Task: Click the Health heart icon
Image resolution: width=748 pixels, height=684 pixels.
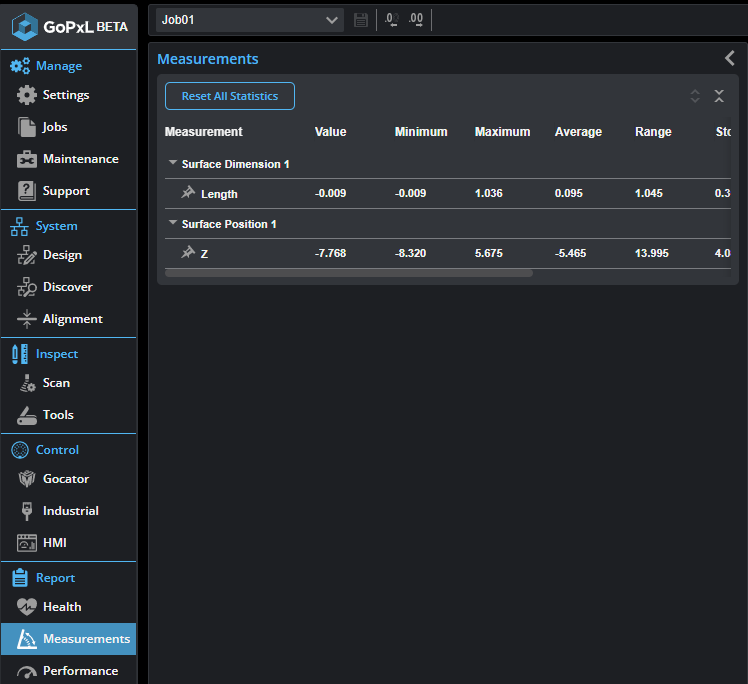Action: [x=27, y=607]
